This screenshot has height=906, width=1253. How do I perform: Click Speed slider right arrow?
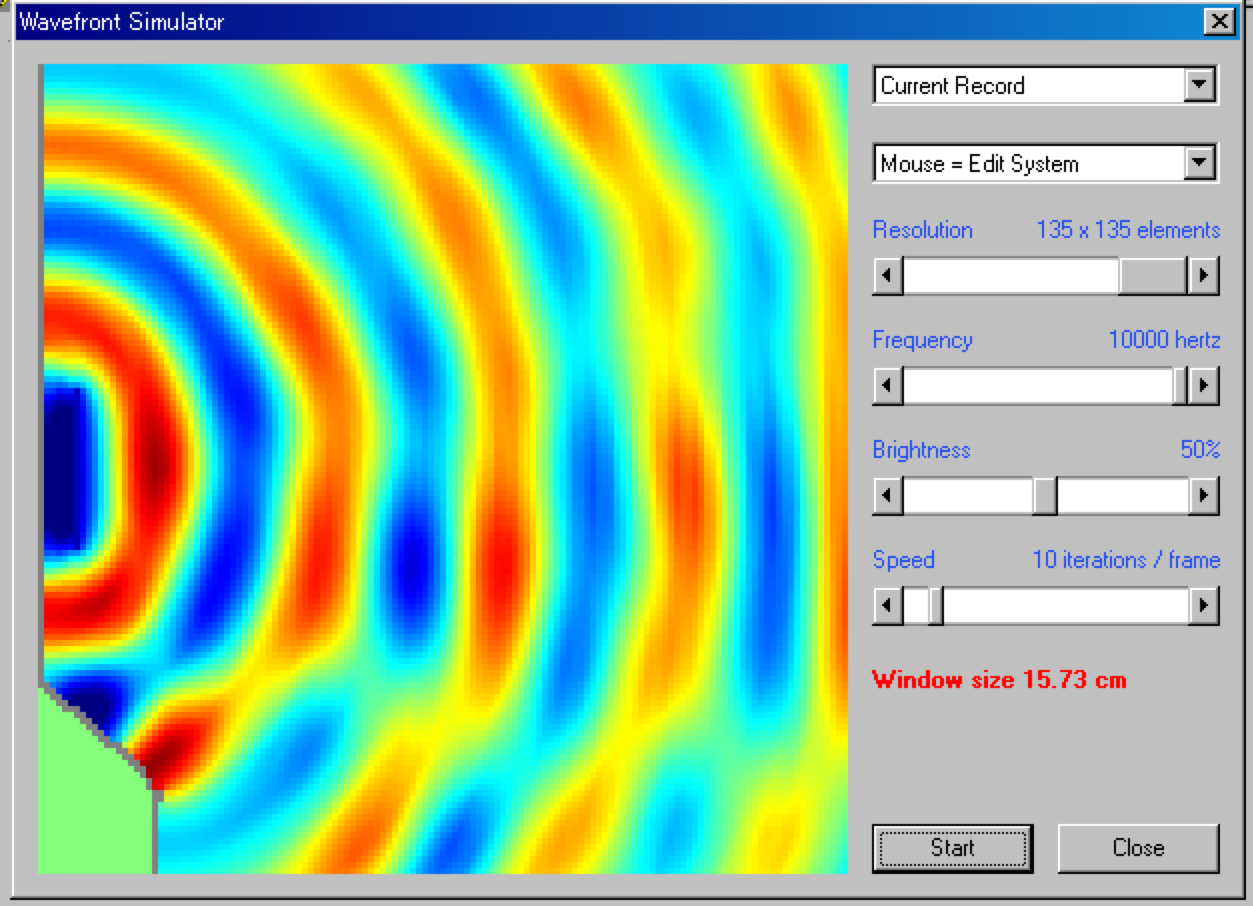tap(1203, 605)
